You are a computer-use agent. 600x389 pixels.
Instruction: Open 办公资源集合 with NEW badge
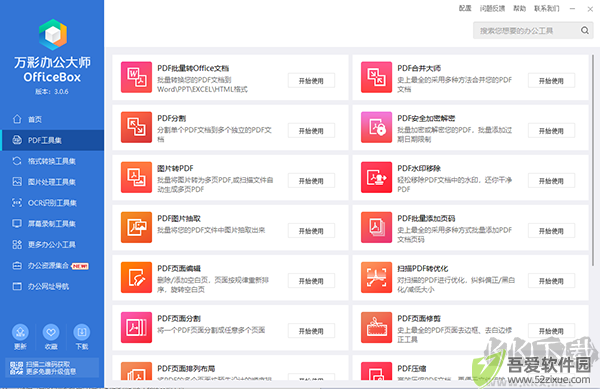point(52,265)
